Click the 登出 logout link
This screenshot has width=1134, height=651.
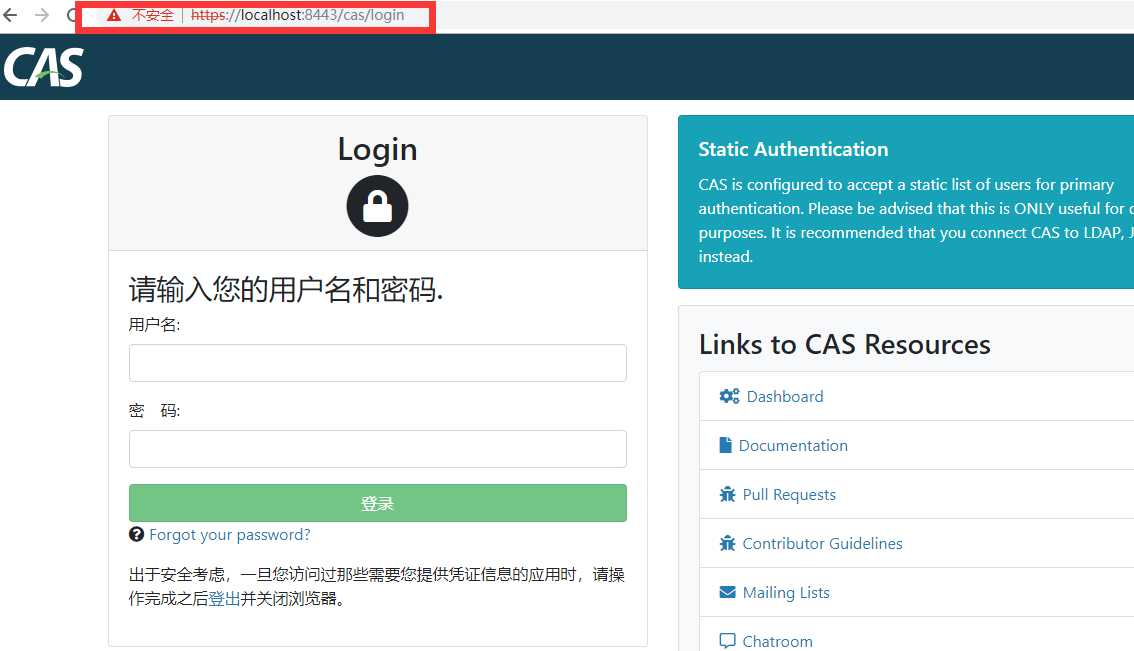[x=224, y=599]
